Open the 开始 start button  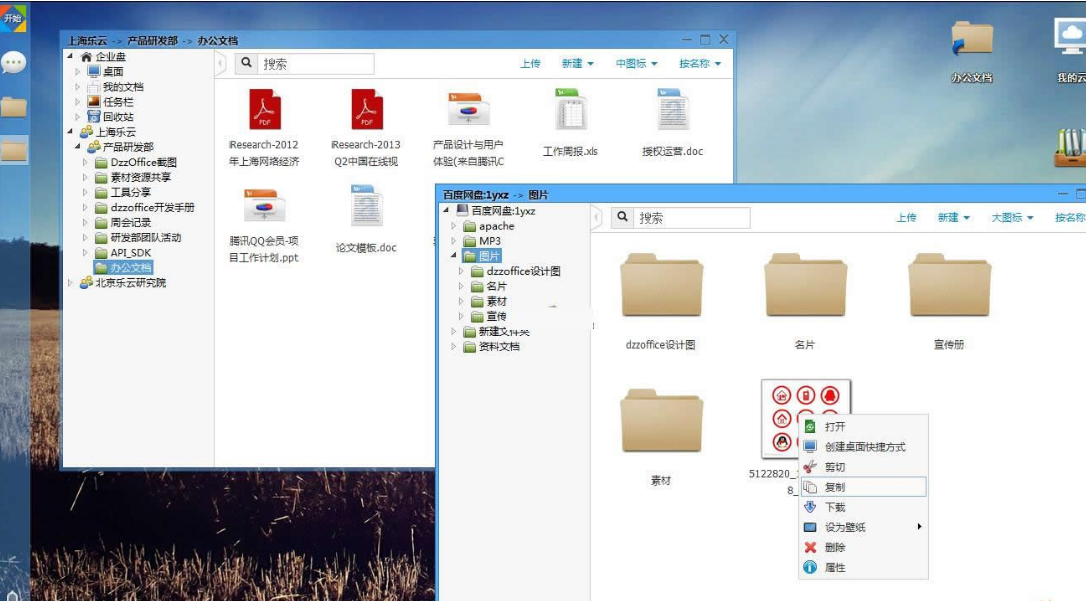pos(13,17)
